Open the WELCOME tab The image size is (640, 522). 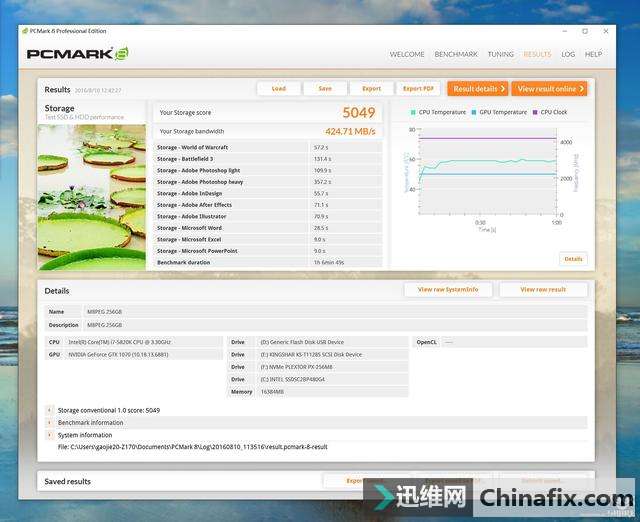pyautogui.click(x=407, y=54)
